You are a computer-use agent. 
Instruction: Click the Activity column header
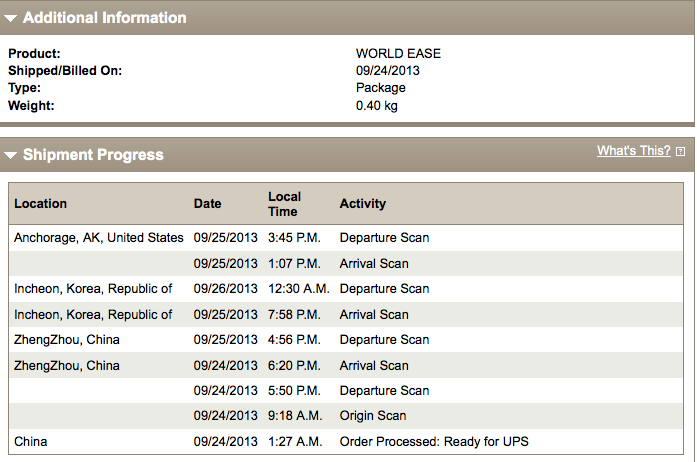pos(363,204)
